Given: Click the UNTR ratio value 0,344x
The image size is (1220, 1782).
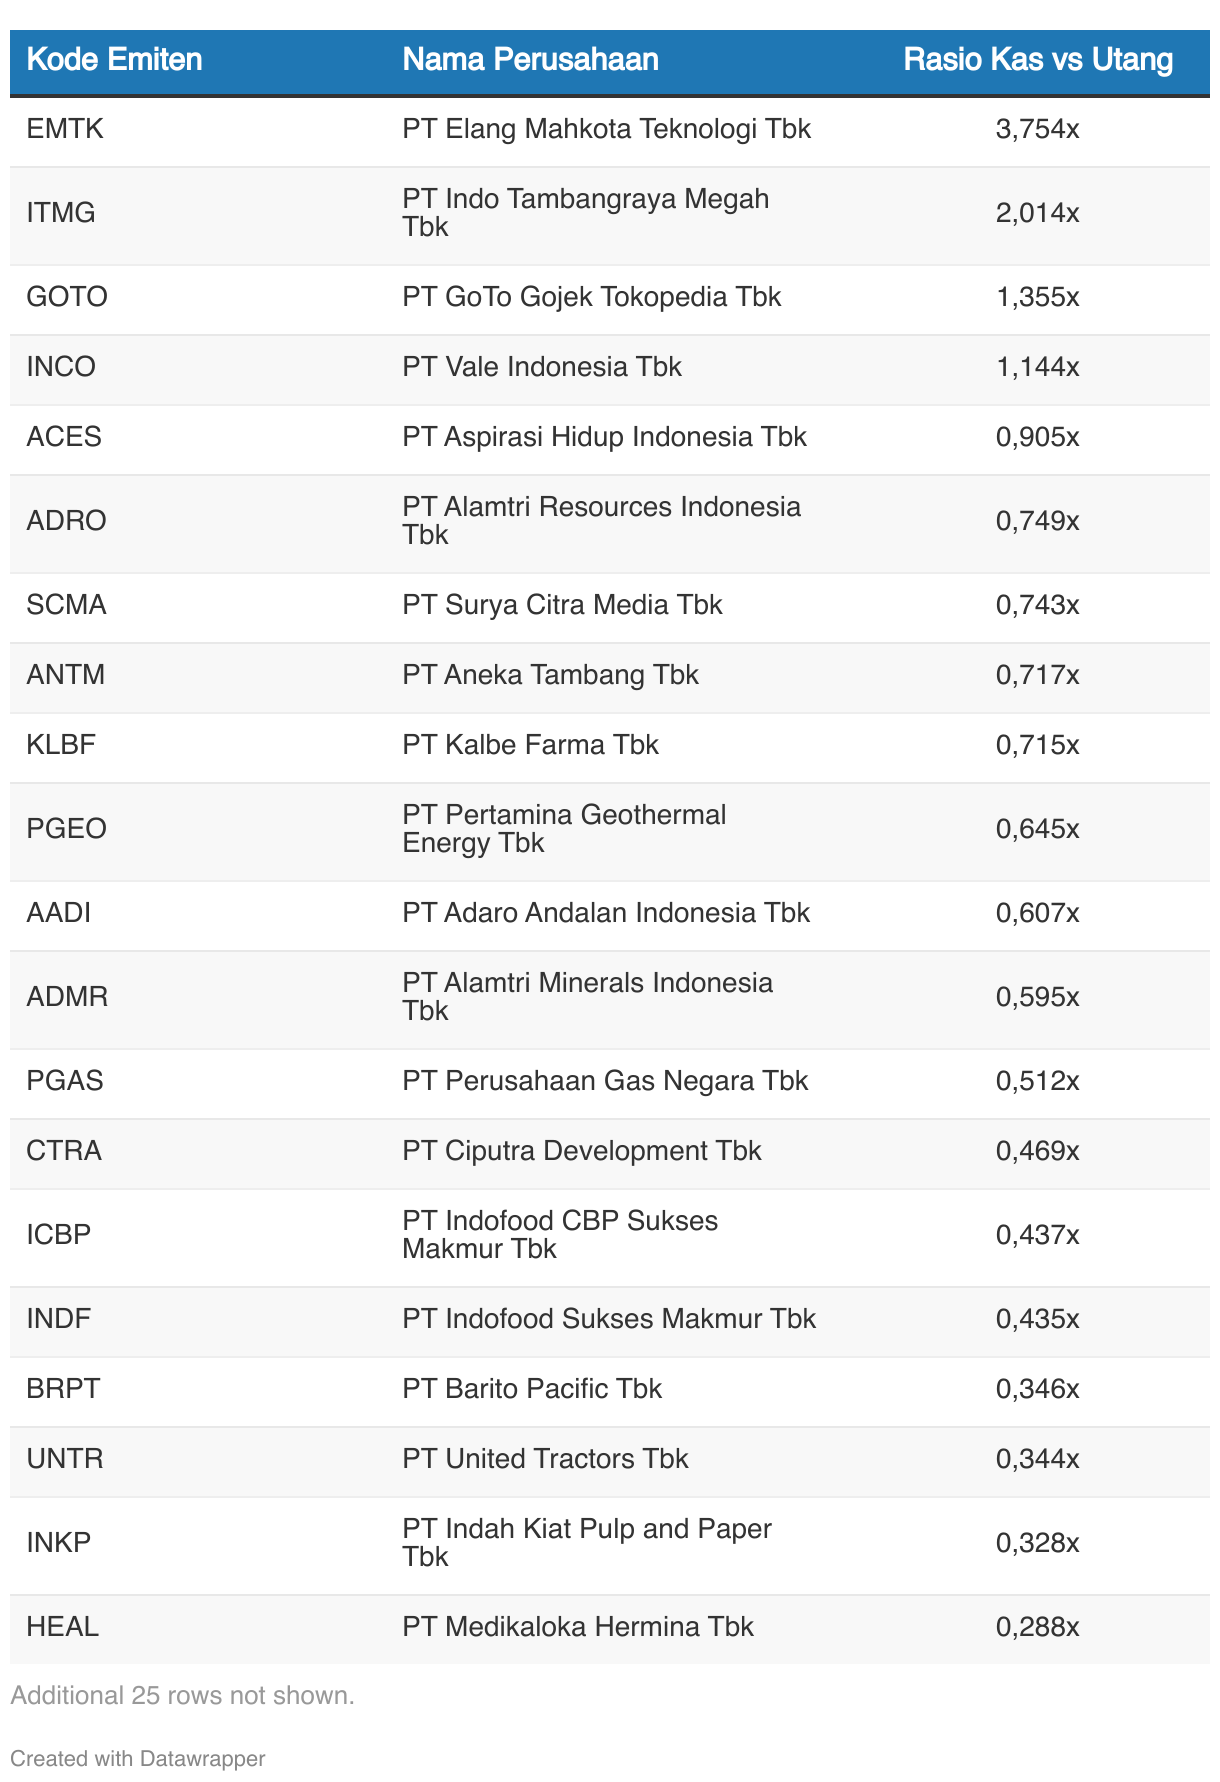Looking at the screenshot, I should pos(1037,1459).
